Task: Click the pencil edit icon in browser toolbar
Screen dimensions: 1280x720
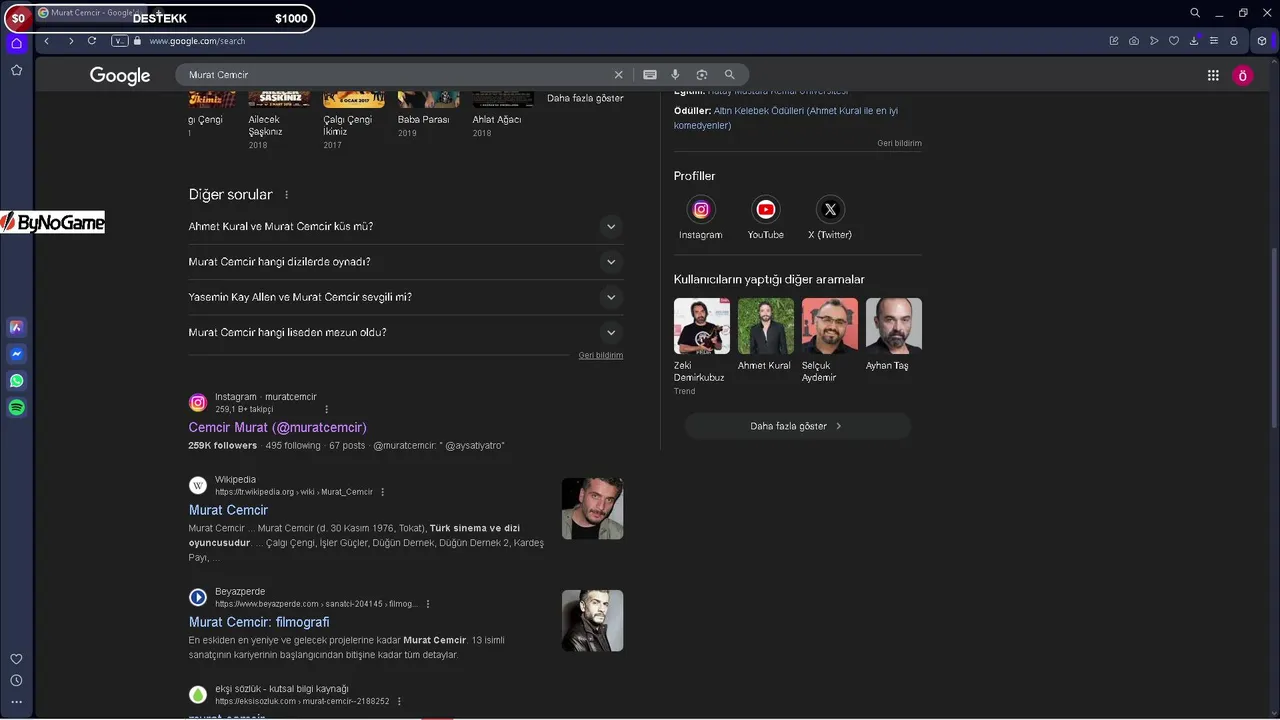Action: pyautogui.click(x=1114, y=41)
